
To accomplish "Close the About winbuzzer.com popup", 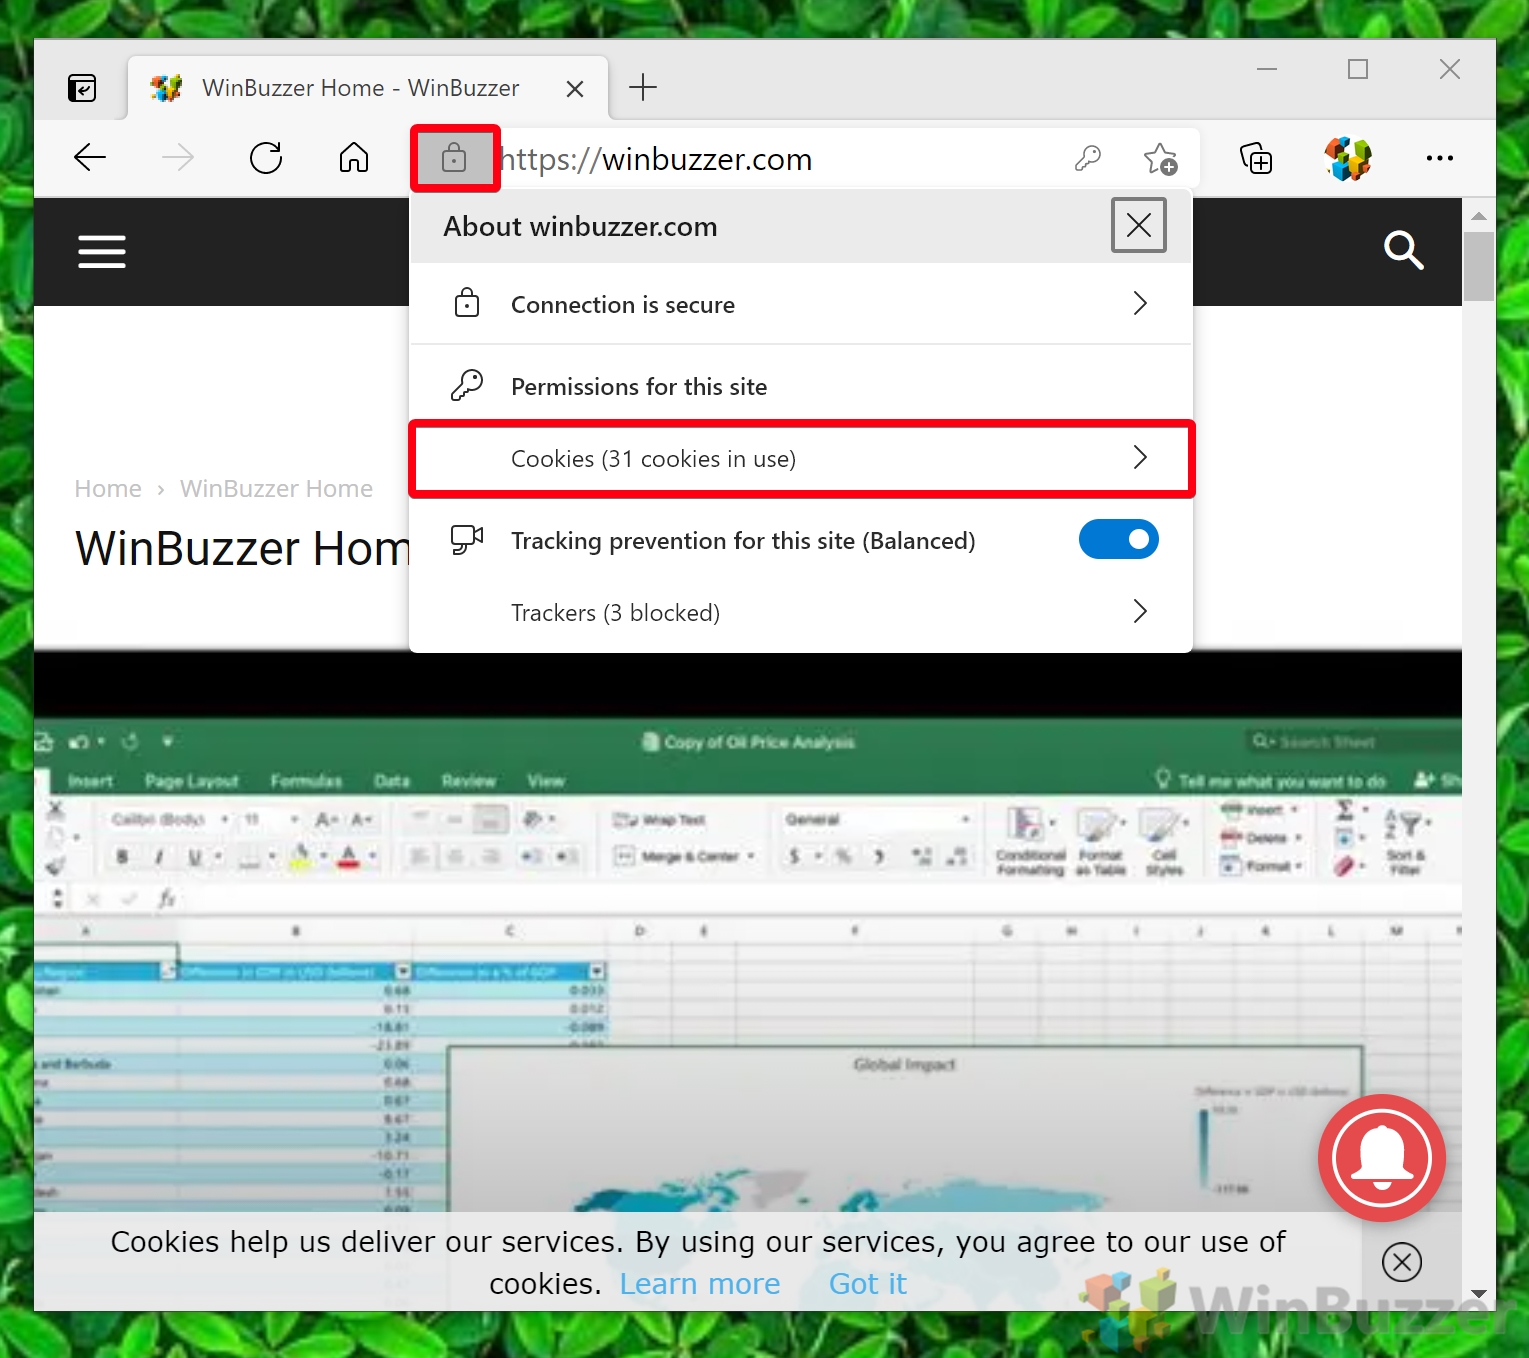I will [x=1139, y=225].
